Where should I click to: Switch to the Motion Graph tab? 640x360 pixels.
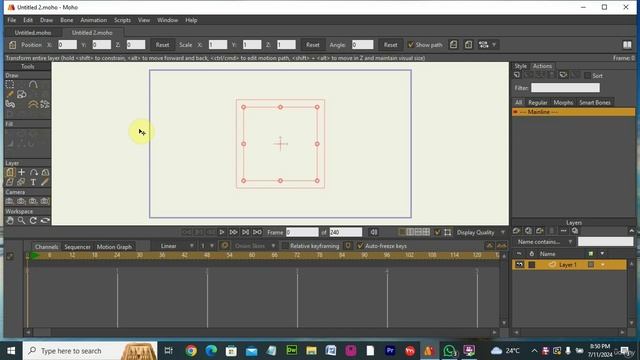pyautogui.click(x=114, y=247)
